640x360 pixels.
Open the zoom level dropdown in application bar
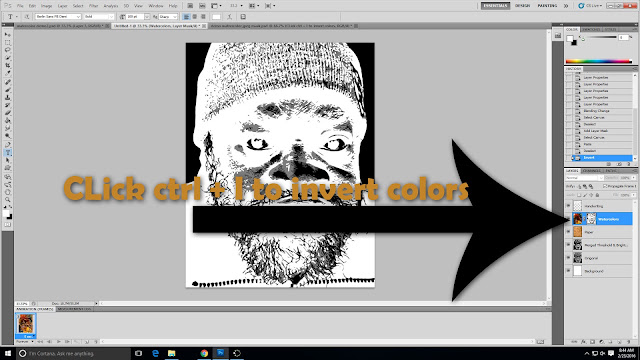click(241, 6)
